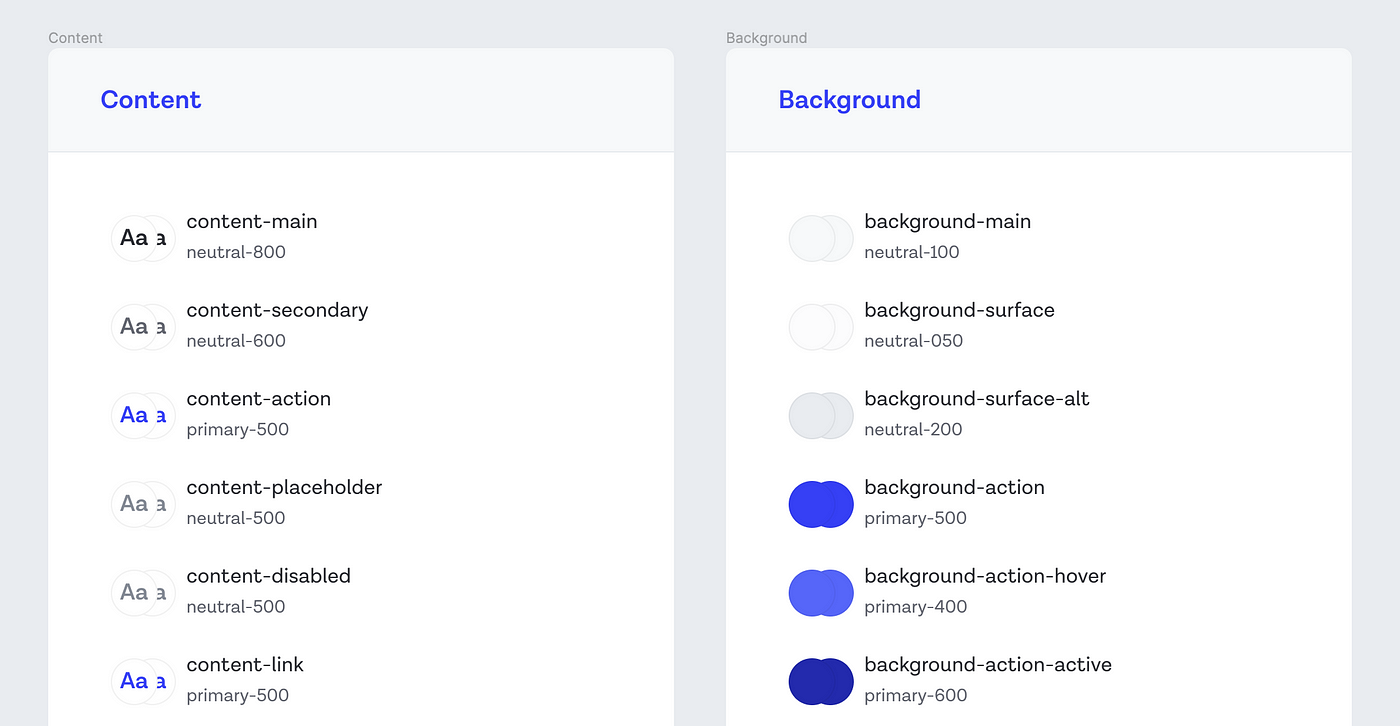
Task: Click the neutral-050 value text
Action: pyautogui.click(x=914, y=341)
